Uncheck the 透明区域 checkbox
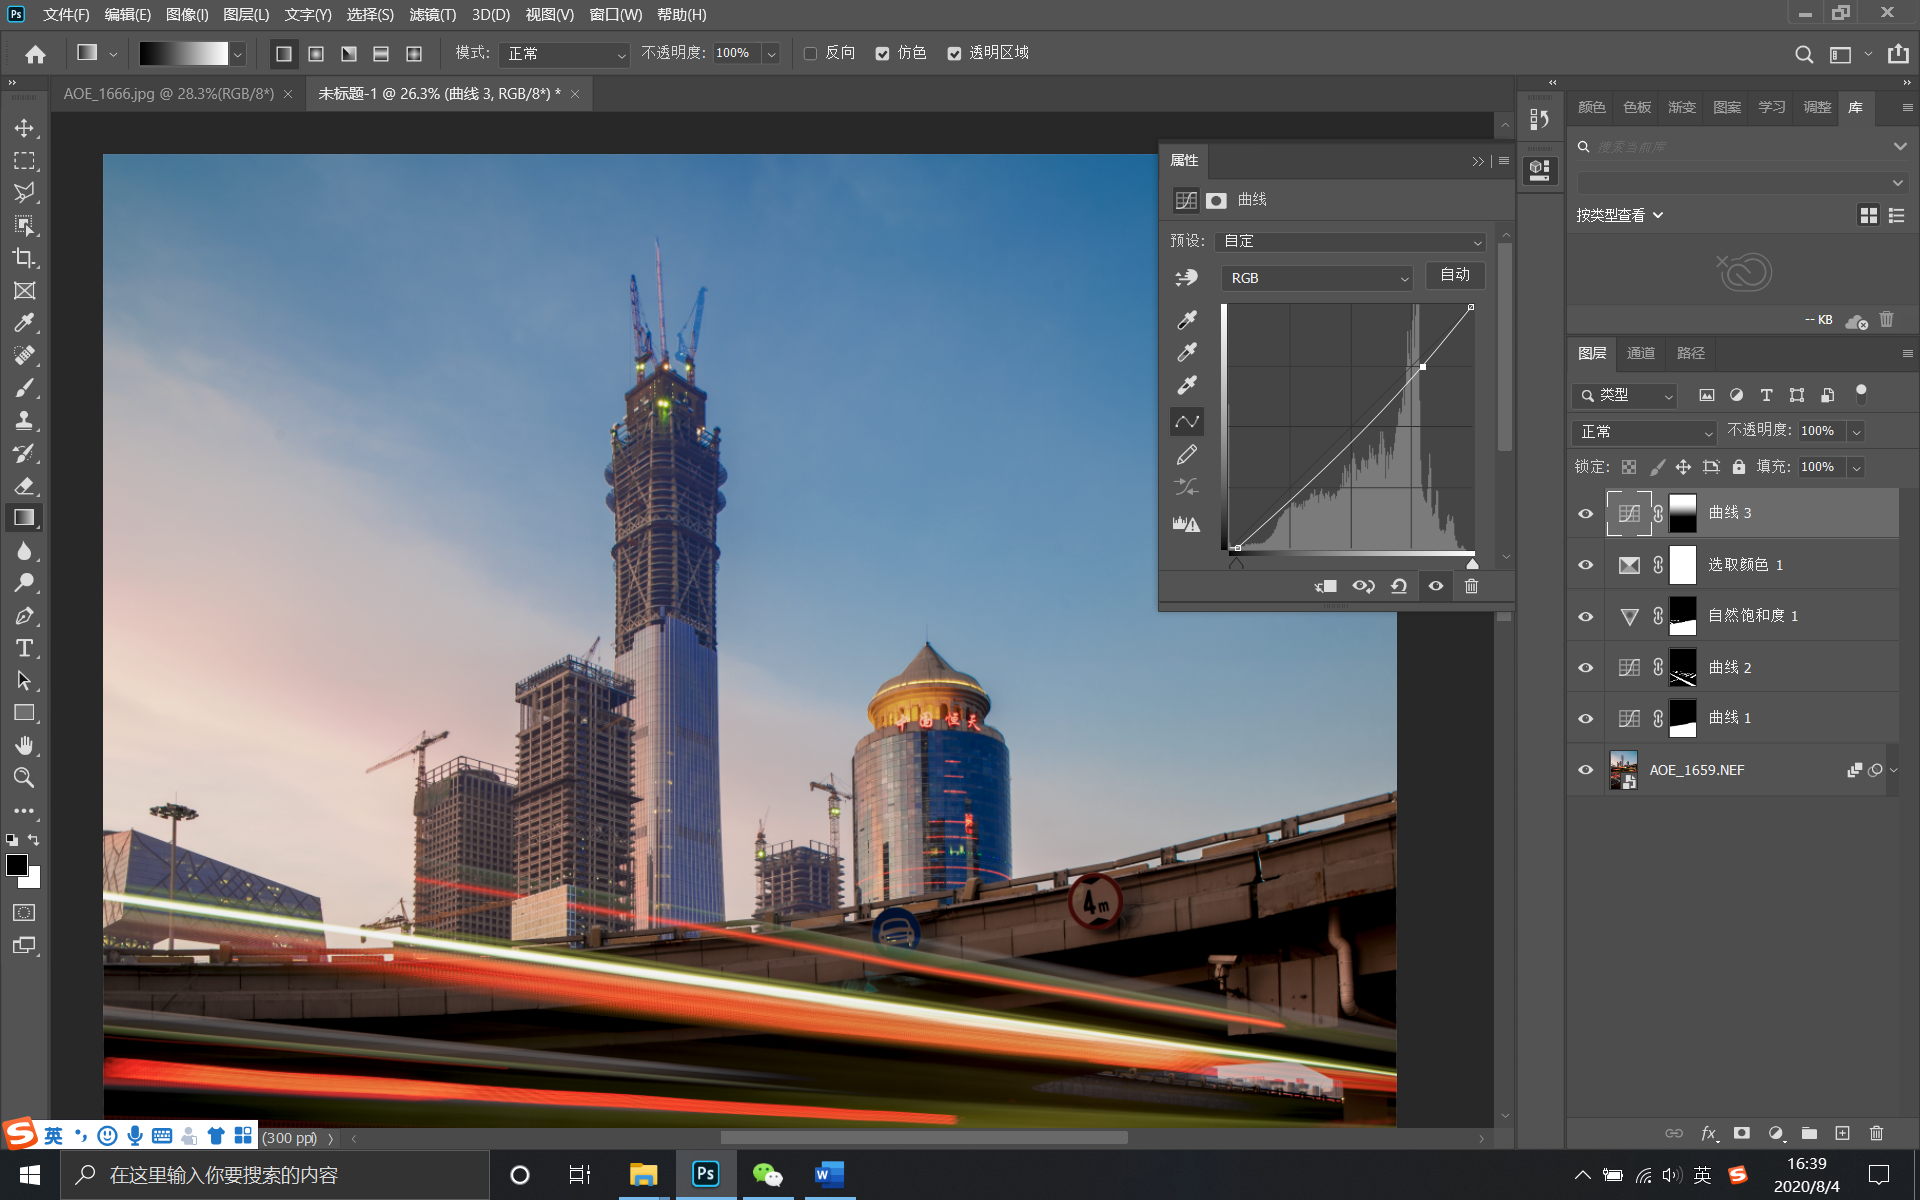1920x1200 pixels. pyautogui.click(x=954, y=53)
